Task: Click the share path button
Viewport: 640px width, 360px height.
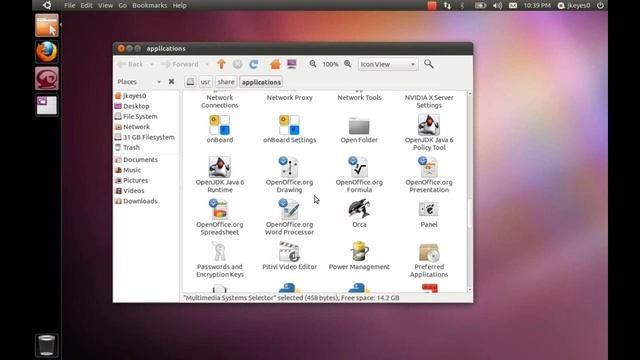Action: 226,82
